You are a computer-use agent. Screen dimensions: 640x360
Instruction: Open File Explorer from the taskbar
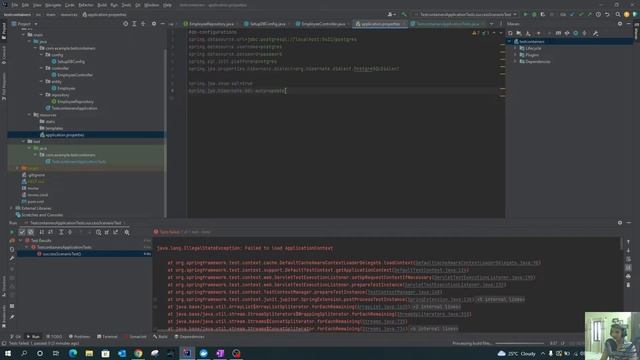(x=89, y=353)
